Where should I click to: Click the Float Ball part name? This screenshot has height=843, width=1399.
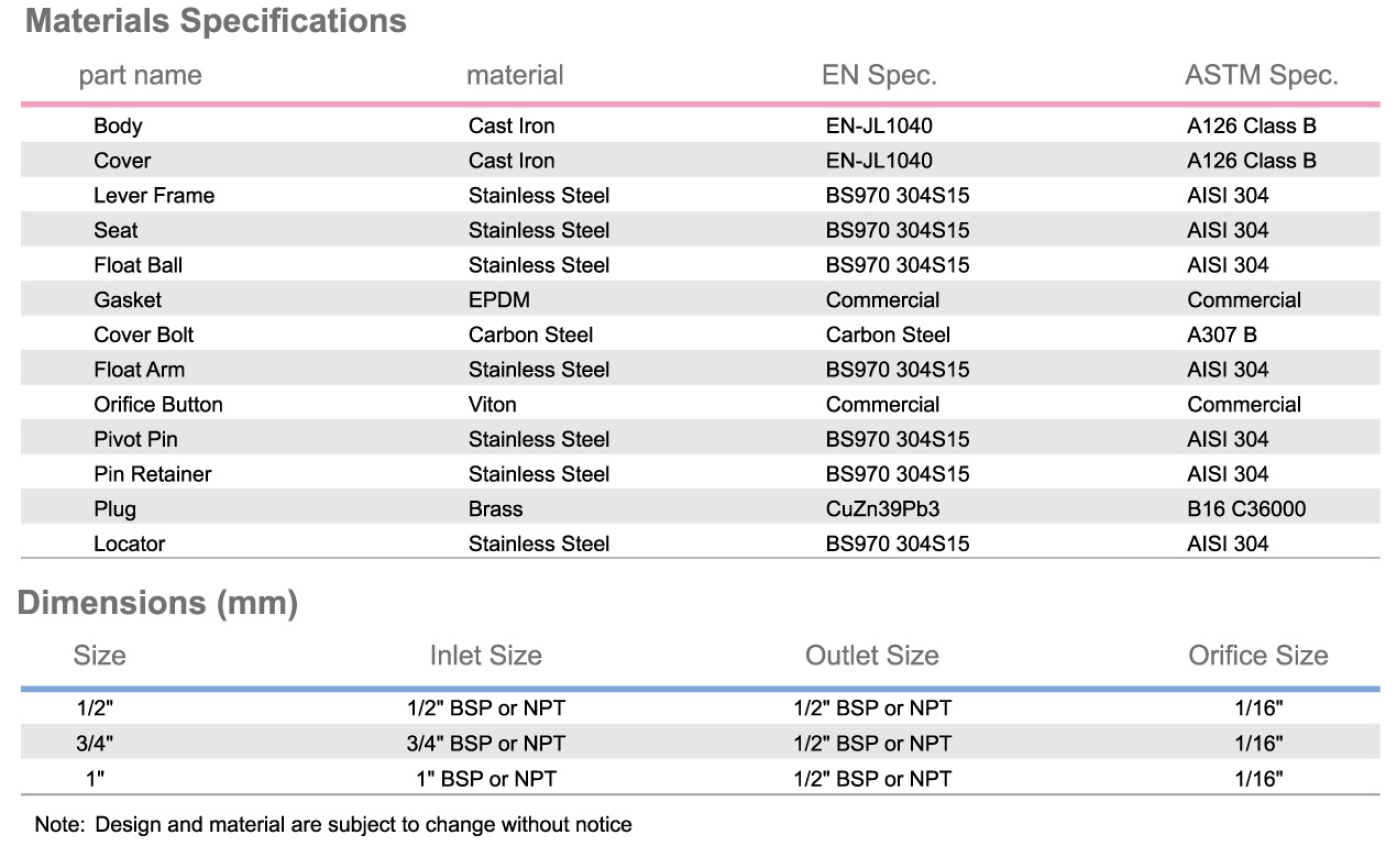pos(138,265)
